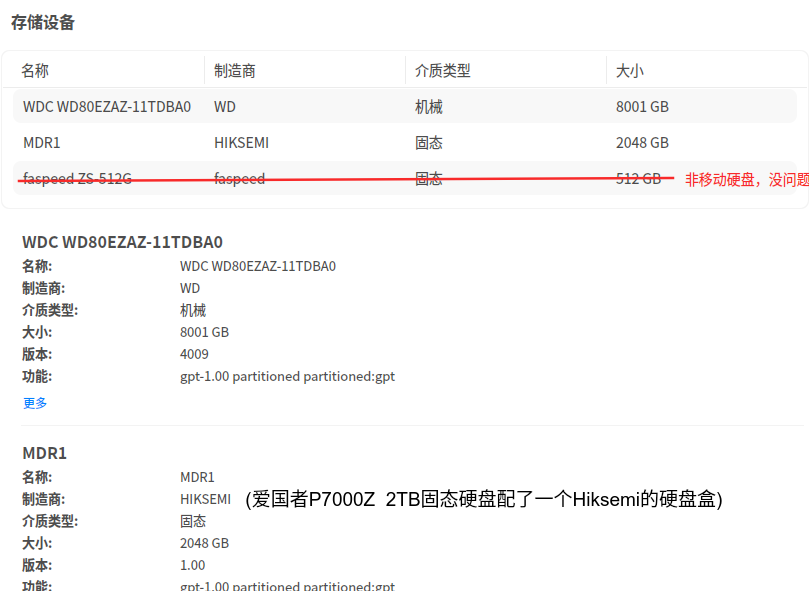Select WDC WD80EZAZ-11TDBA0 name cell in the table
Viewport: 811px width, 591px height.
point(107,107)
